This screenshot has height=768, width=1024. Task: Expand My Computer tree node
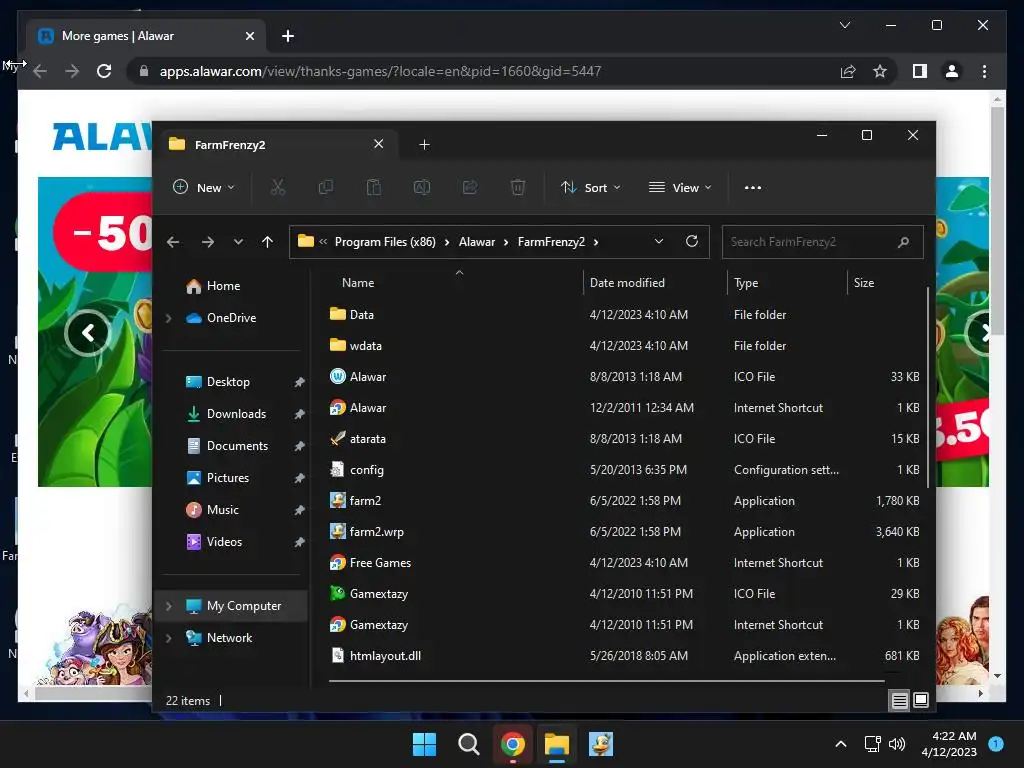click(169, 606)
